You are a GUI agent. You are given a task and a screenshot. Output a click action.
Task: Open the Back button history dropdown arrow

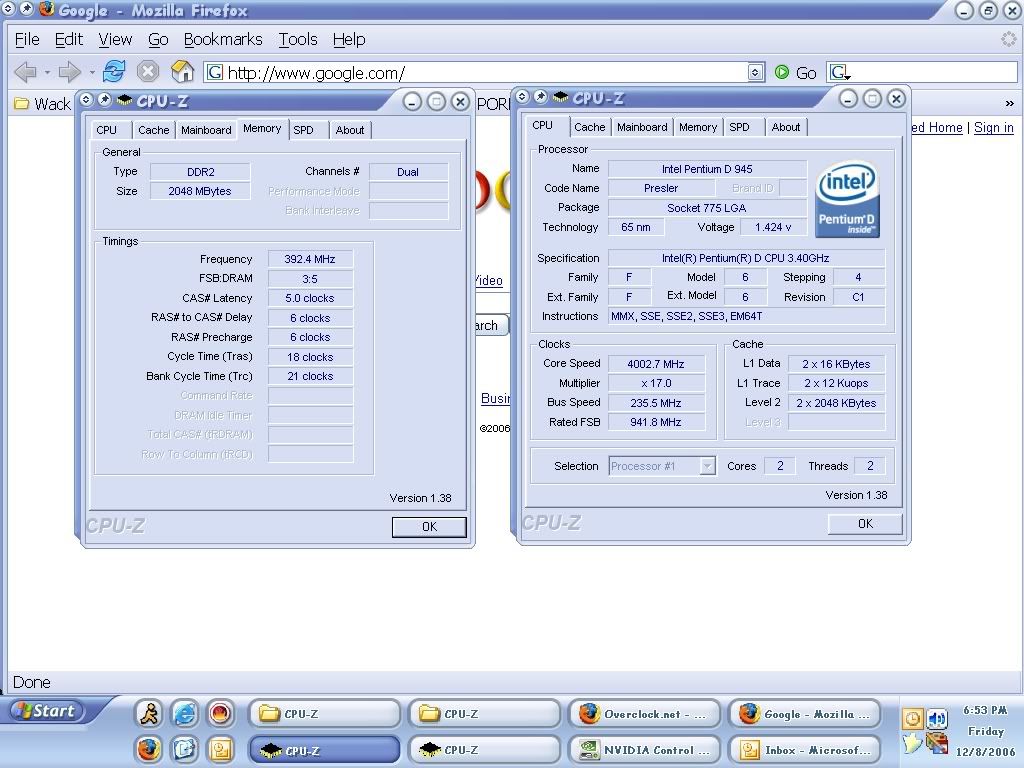(x=47, y=72)
